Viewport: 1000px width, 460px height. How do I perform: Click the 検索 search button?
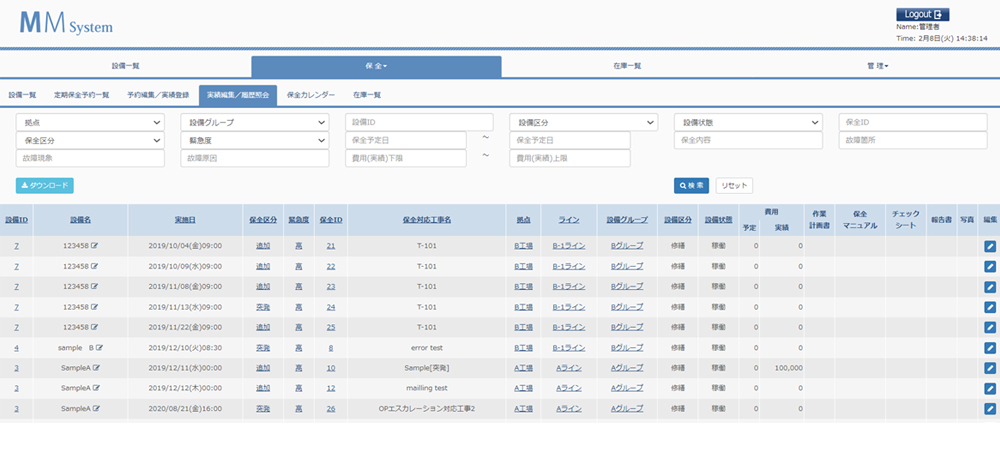691,186
